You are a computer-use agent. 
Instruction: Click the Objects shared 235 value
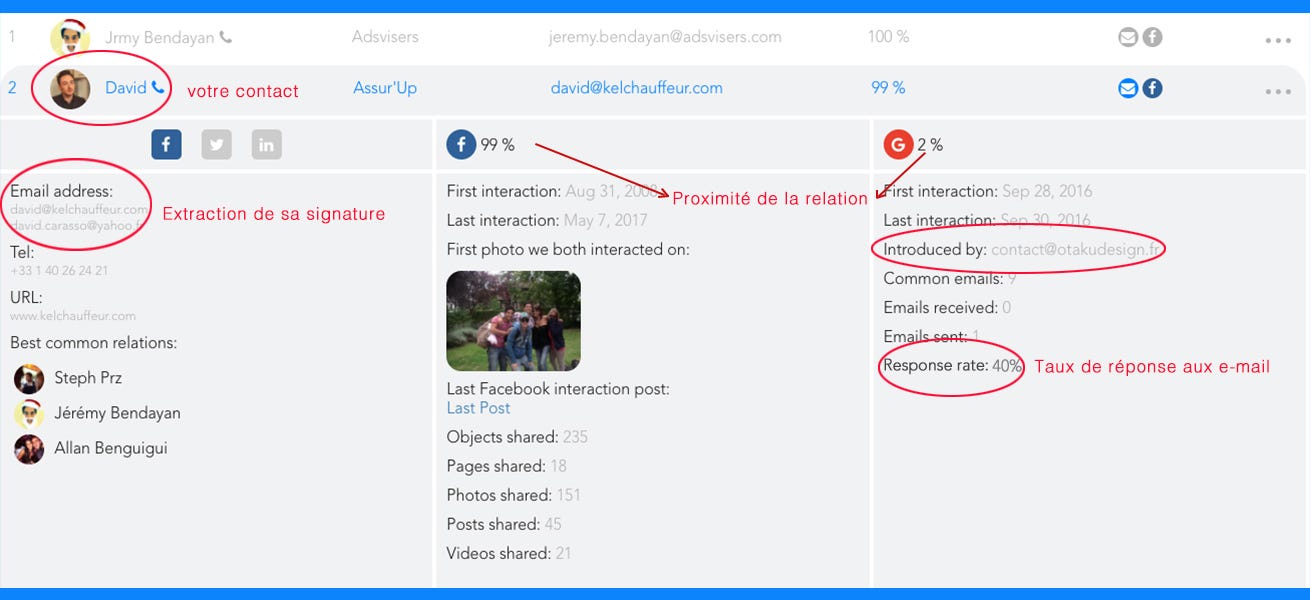(x=575, y=437)
